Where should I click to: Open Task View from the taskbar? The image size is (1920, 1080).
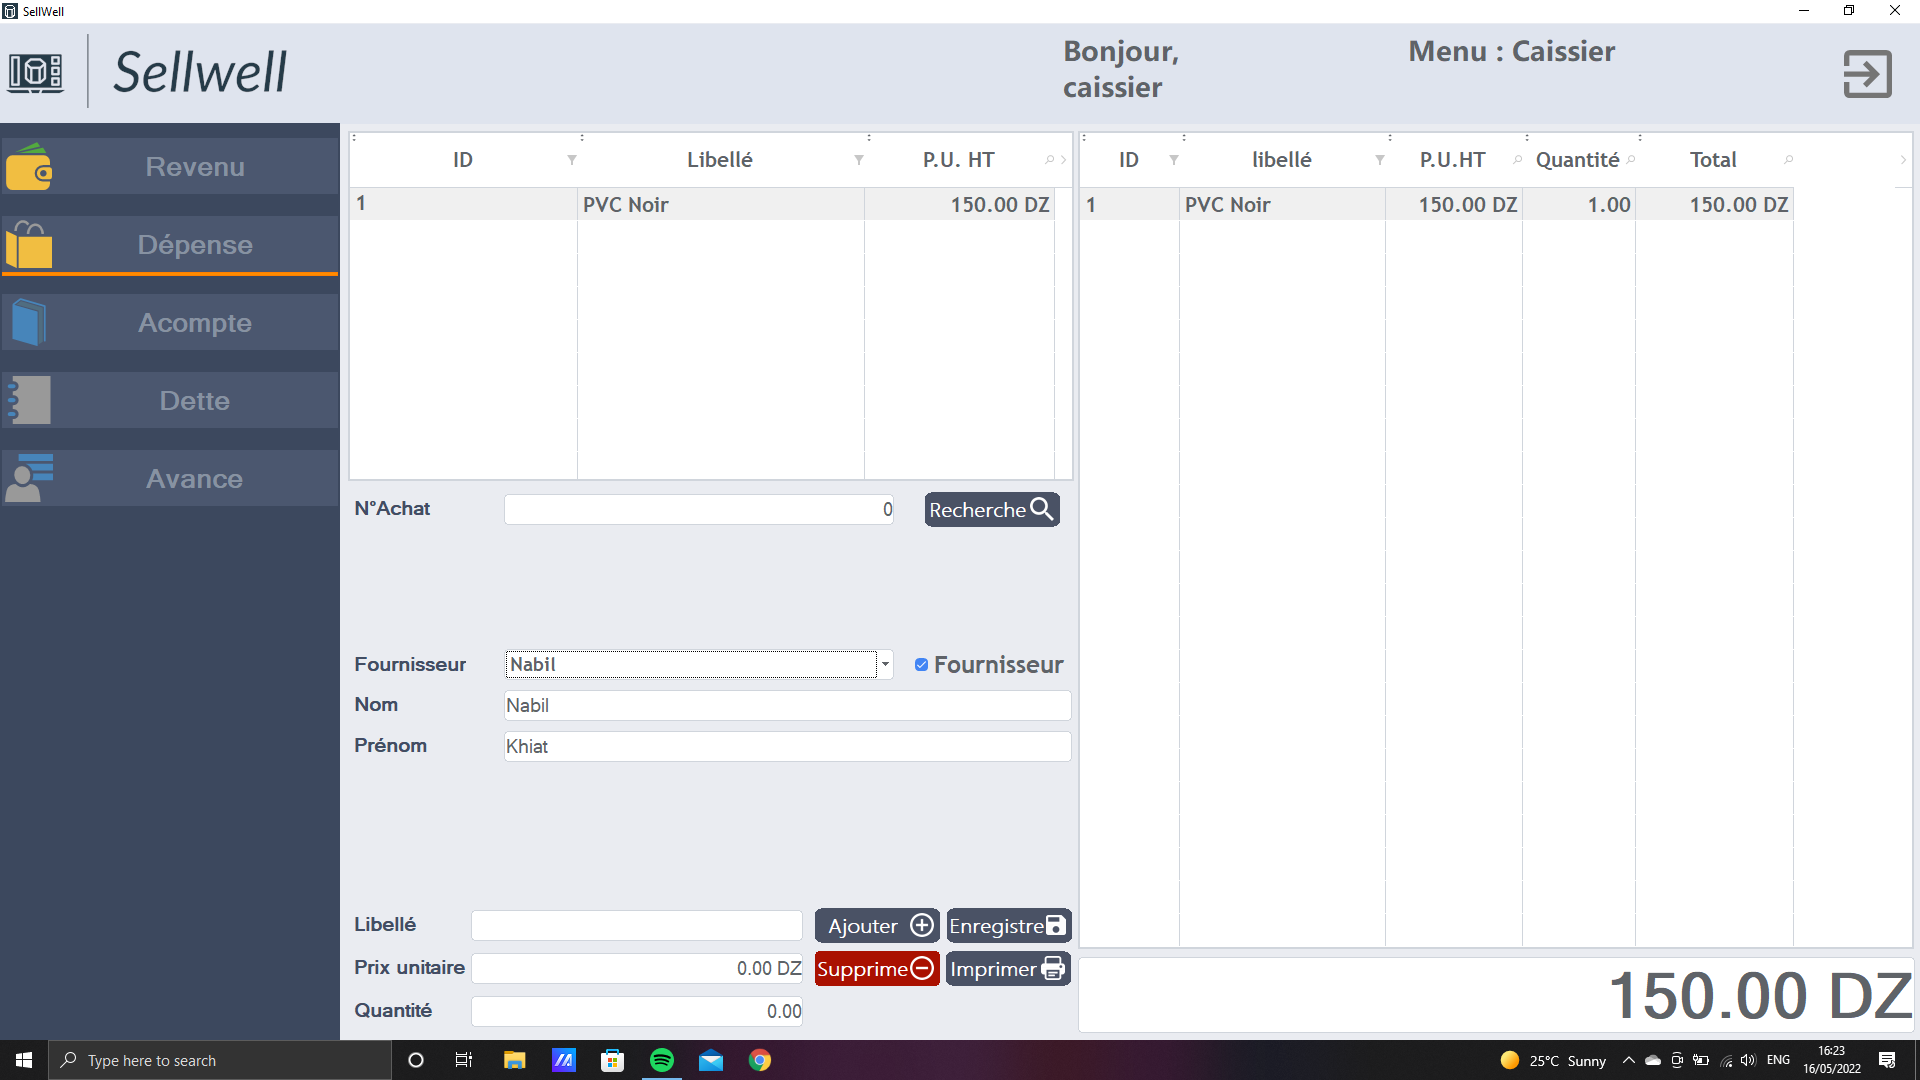pos(464,1060)
